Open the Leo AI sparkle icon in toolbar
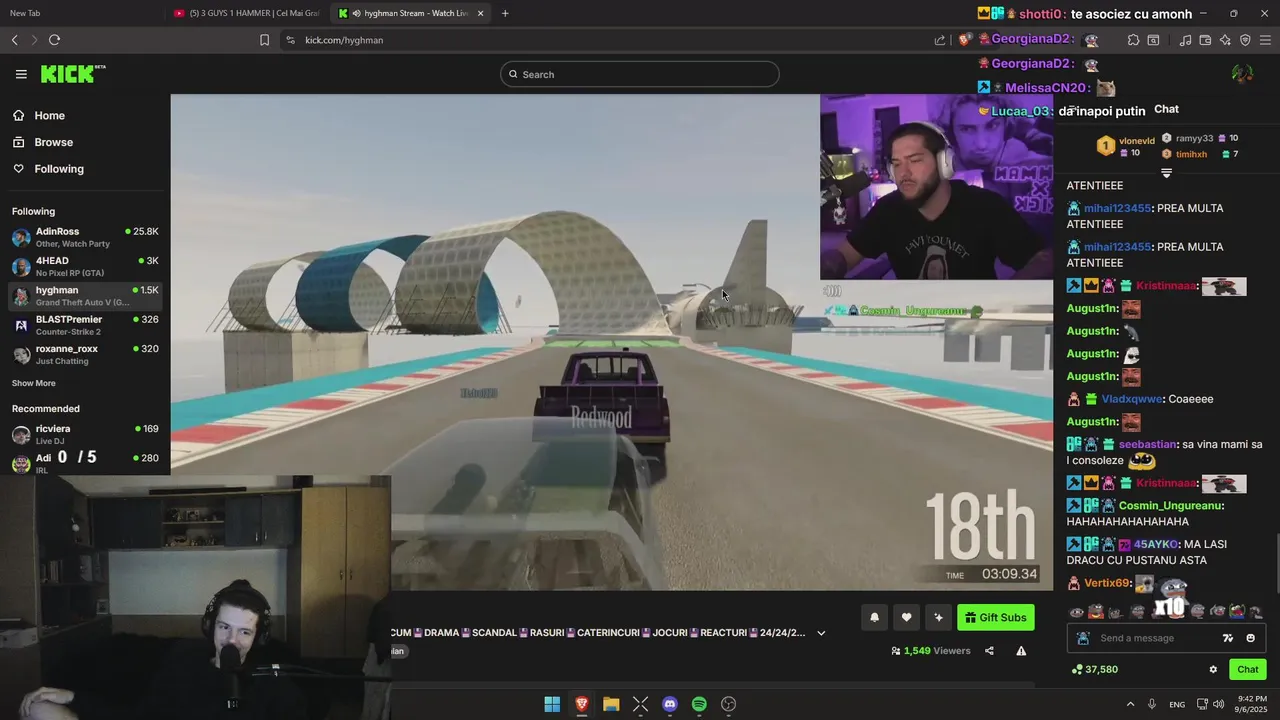 [1225, 40]
